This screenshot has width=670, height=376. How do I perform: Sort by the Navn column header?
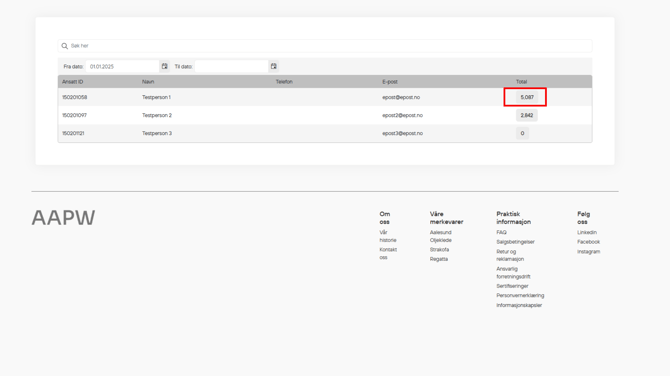(148, 82)
